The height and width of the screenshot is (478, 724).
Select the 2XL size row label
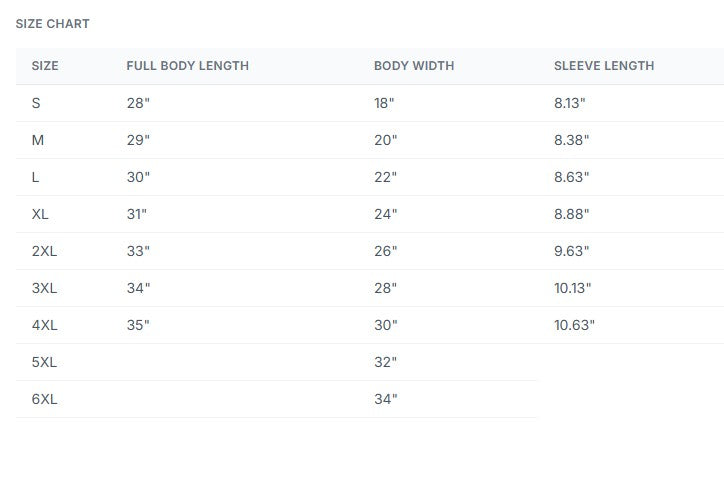[44, 251]
